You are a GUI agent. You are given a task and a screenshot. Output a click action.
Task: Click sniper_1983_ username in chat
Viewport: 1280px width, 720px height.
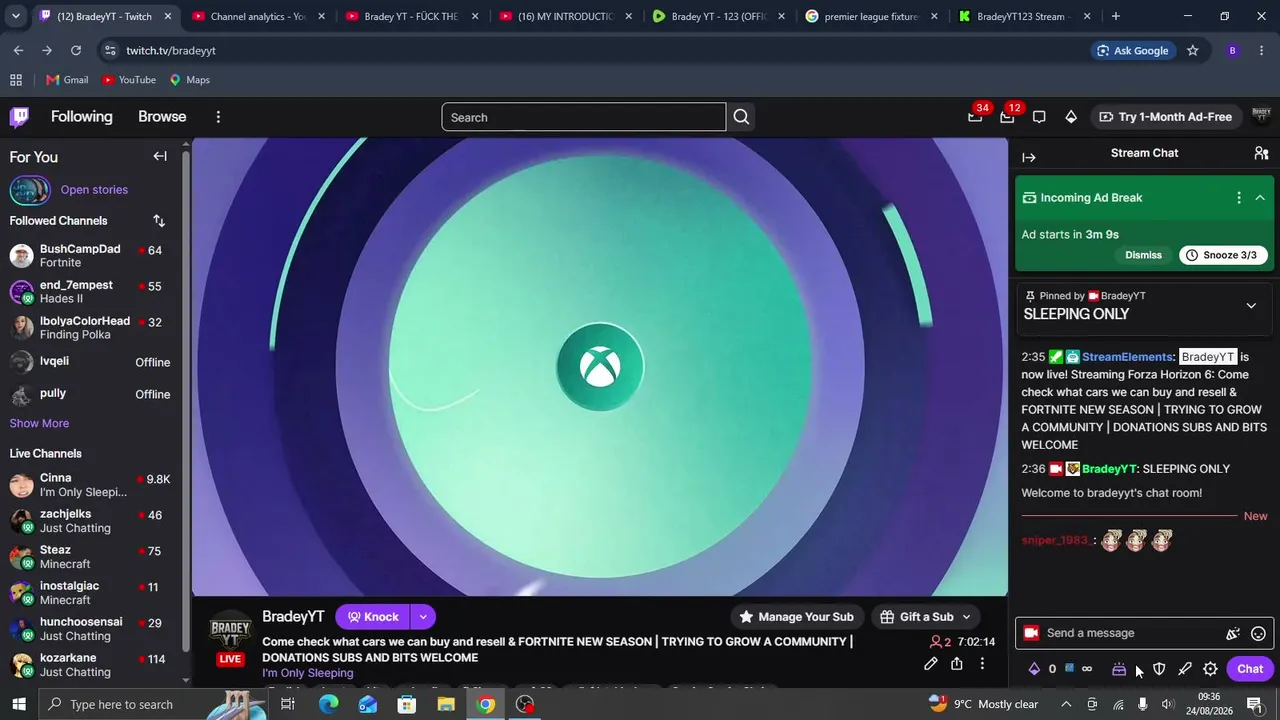[1056, 540]
